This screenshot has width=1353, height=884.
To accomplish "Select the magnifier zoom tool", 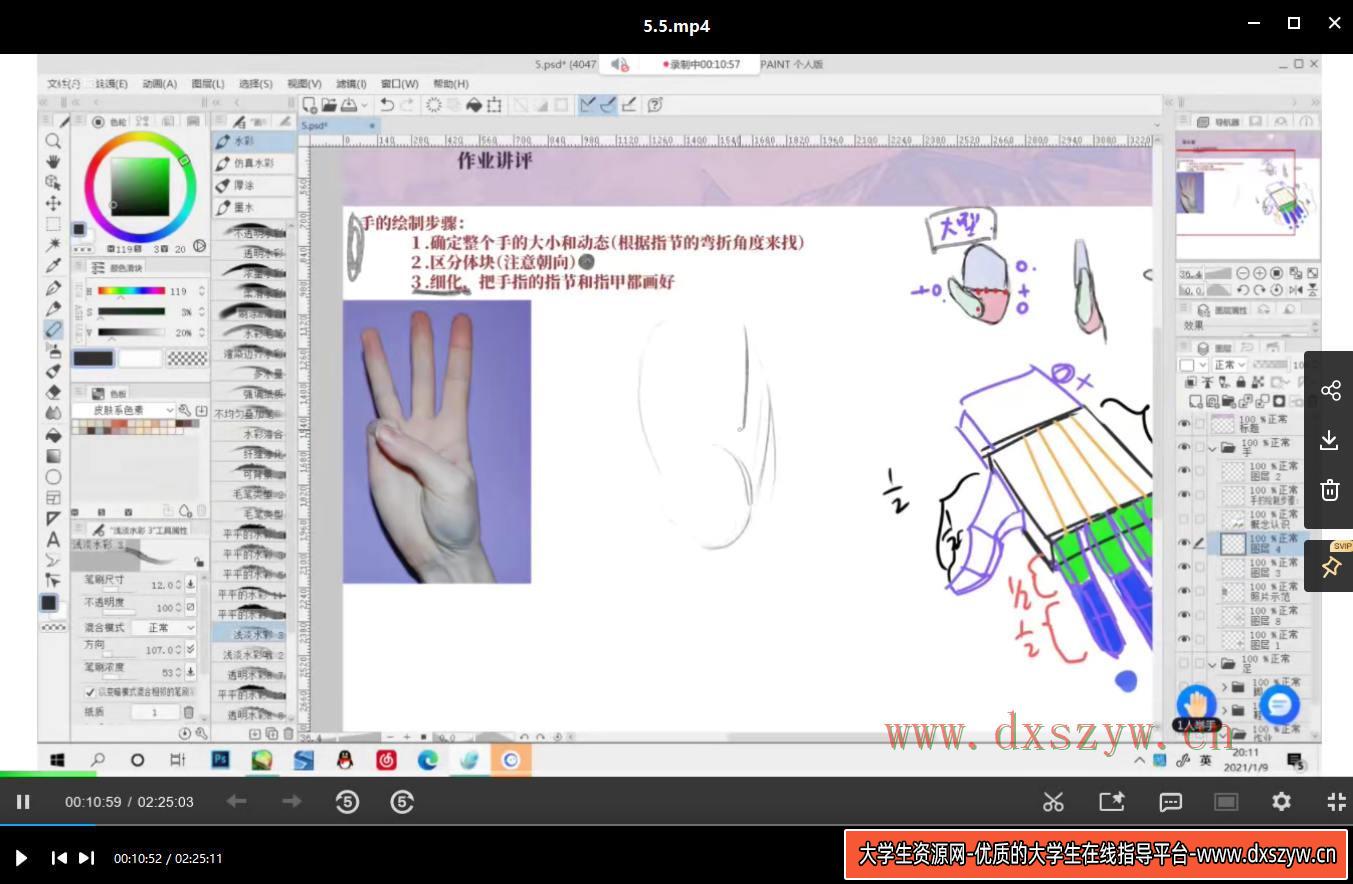I will tap(53, 141).
